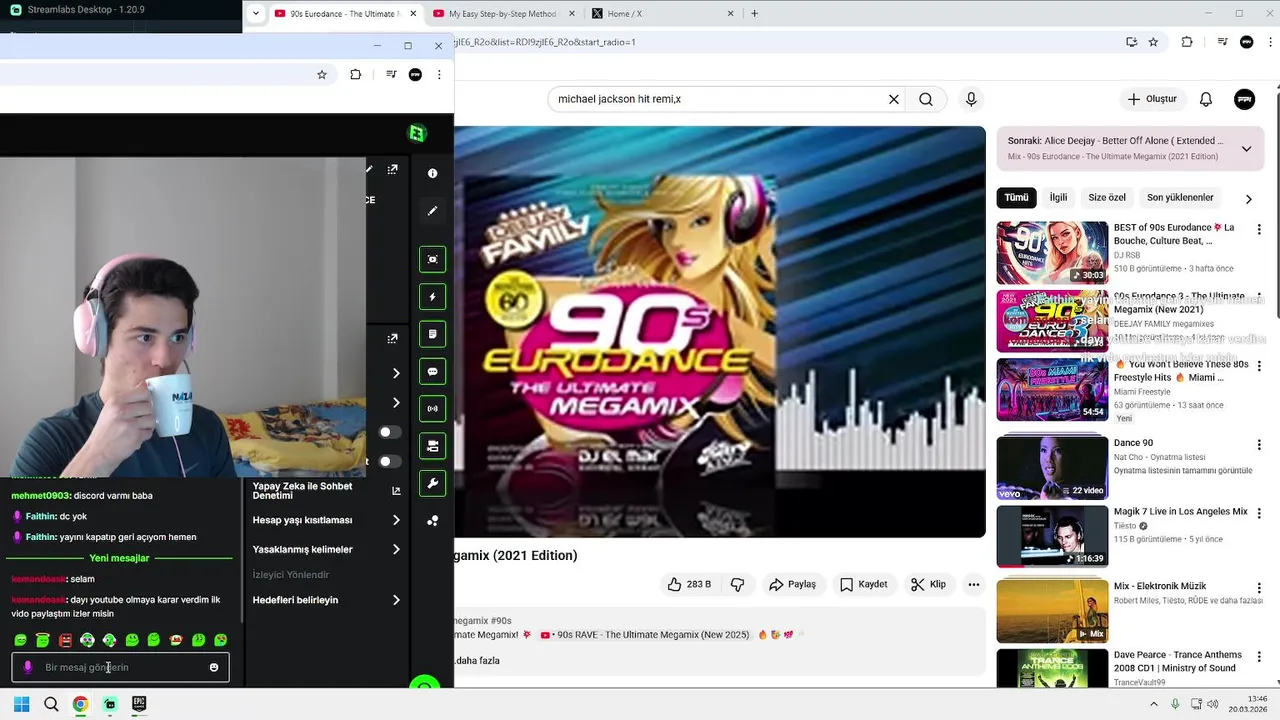Clear the YouTube search box with the X

click(x=894, y=99)
